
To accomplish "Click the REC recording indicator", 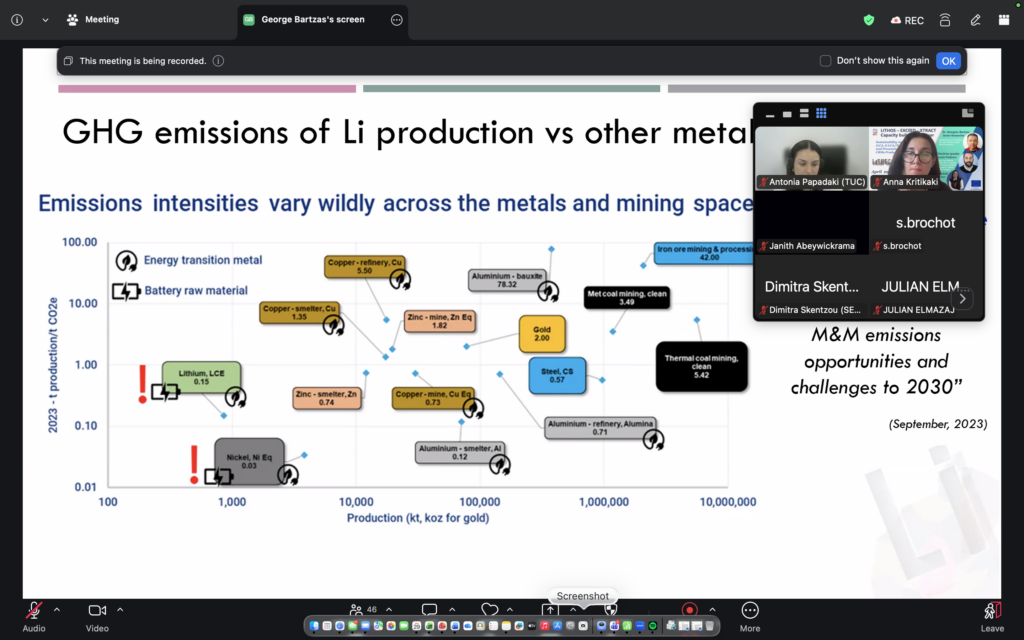I will (x=907, y=20).
